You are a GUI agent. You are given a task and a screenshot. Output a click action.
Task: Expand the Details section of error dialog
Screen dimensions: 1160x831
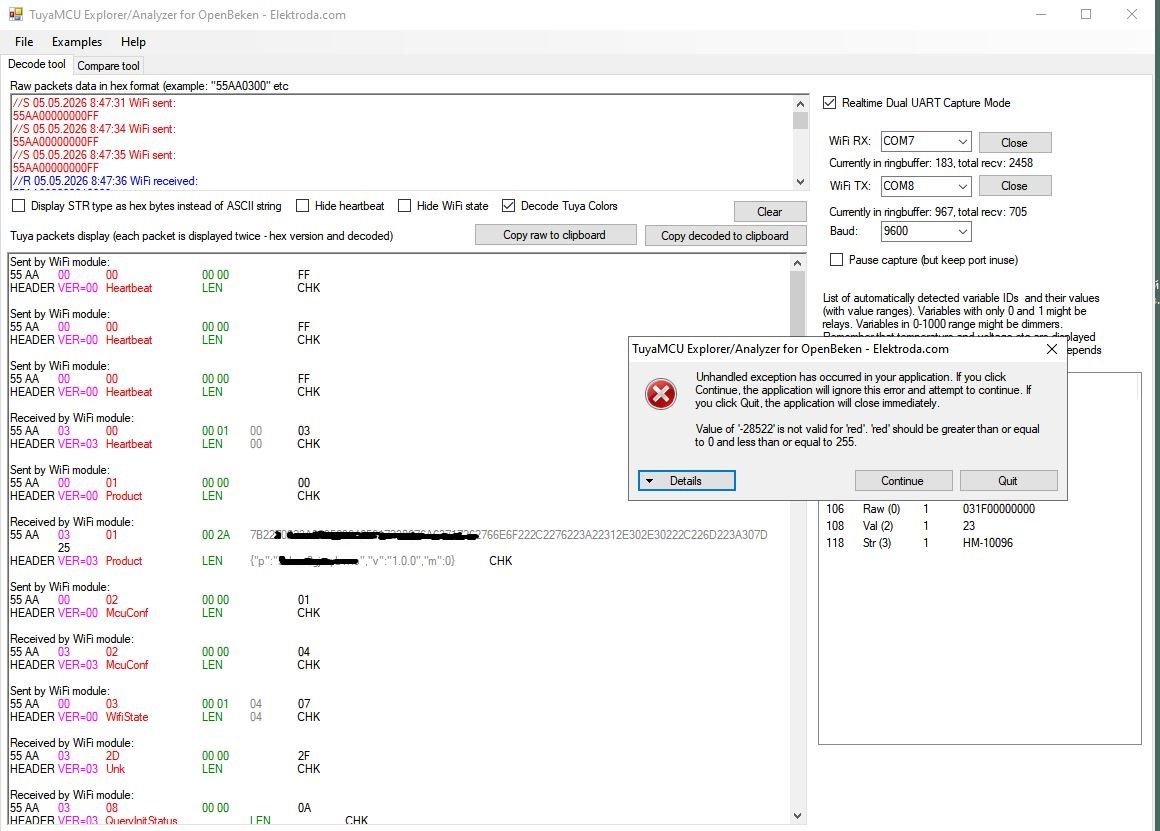tap(687, 481)
